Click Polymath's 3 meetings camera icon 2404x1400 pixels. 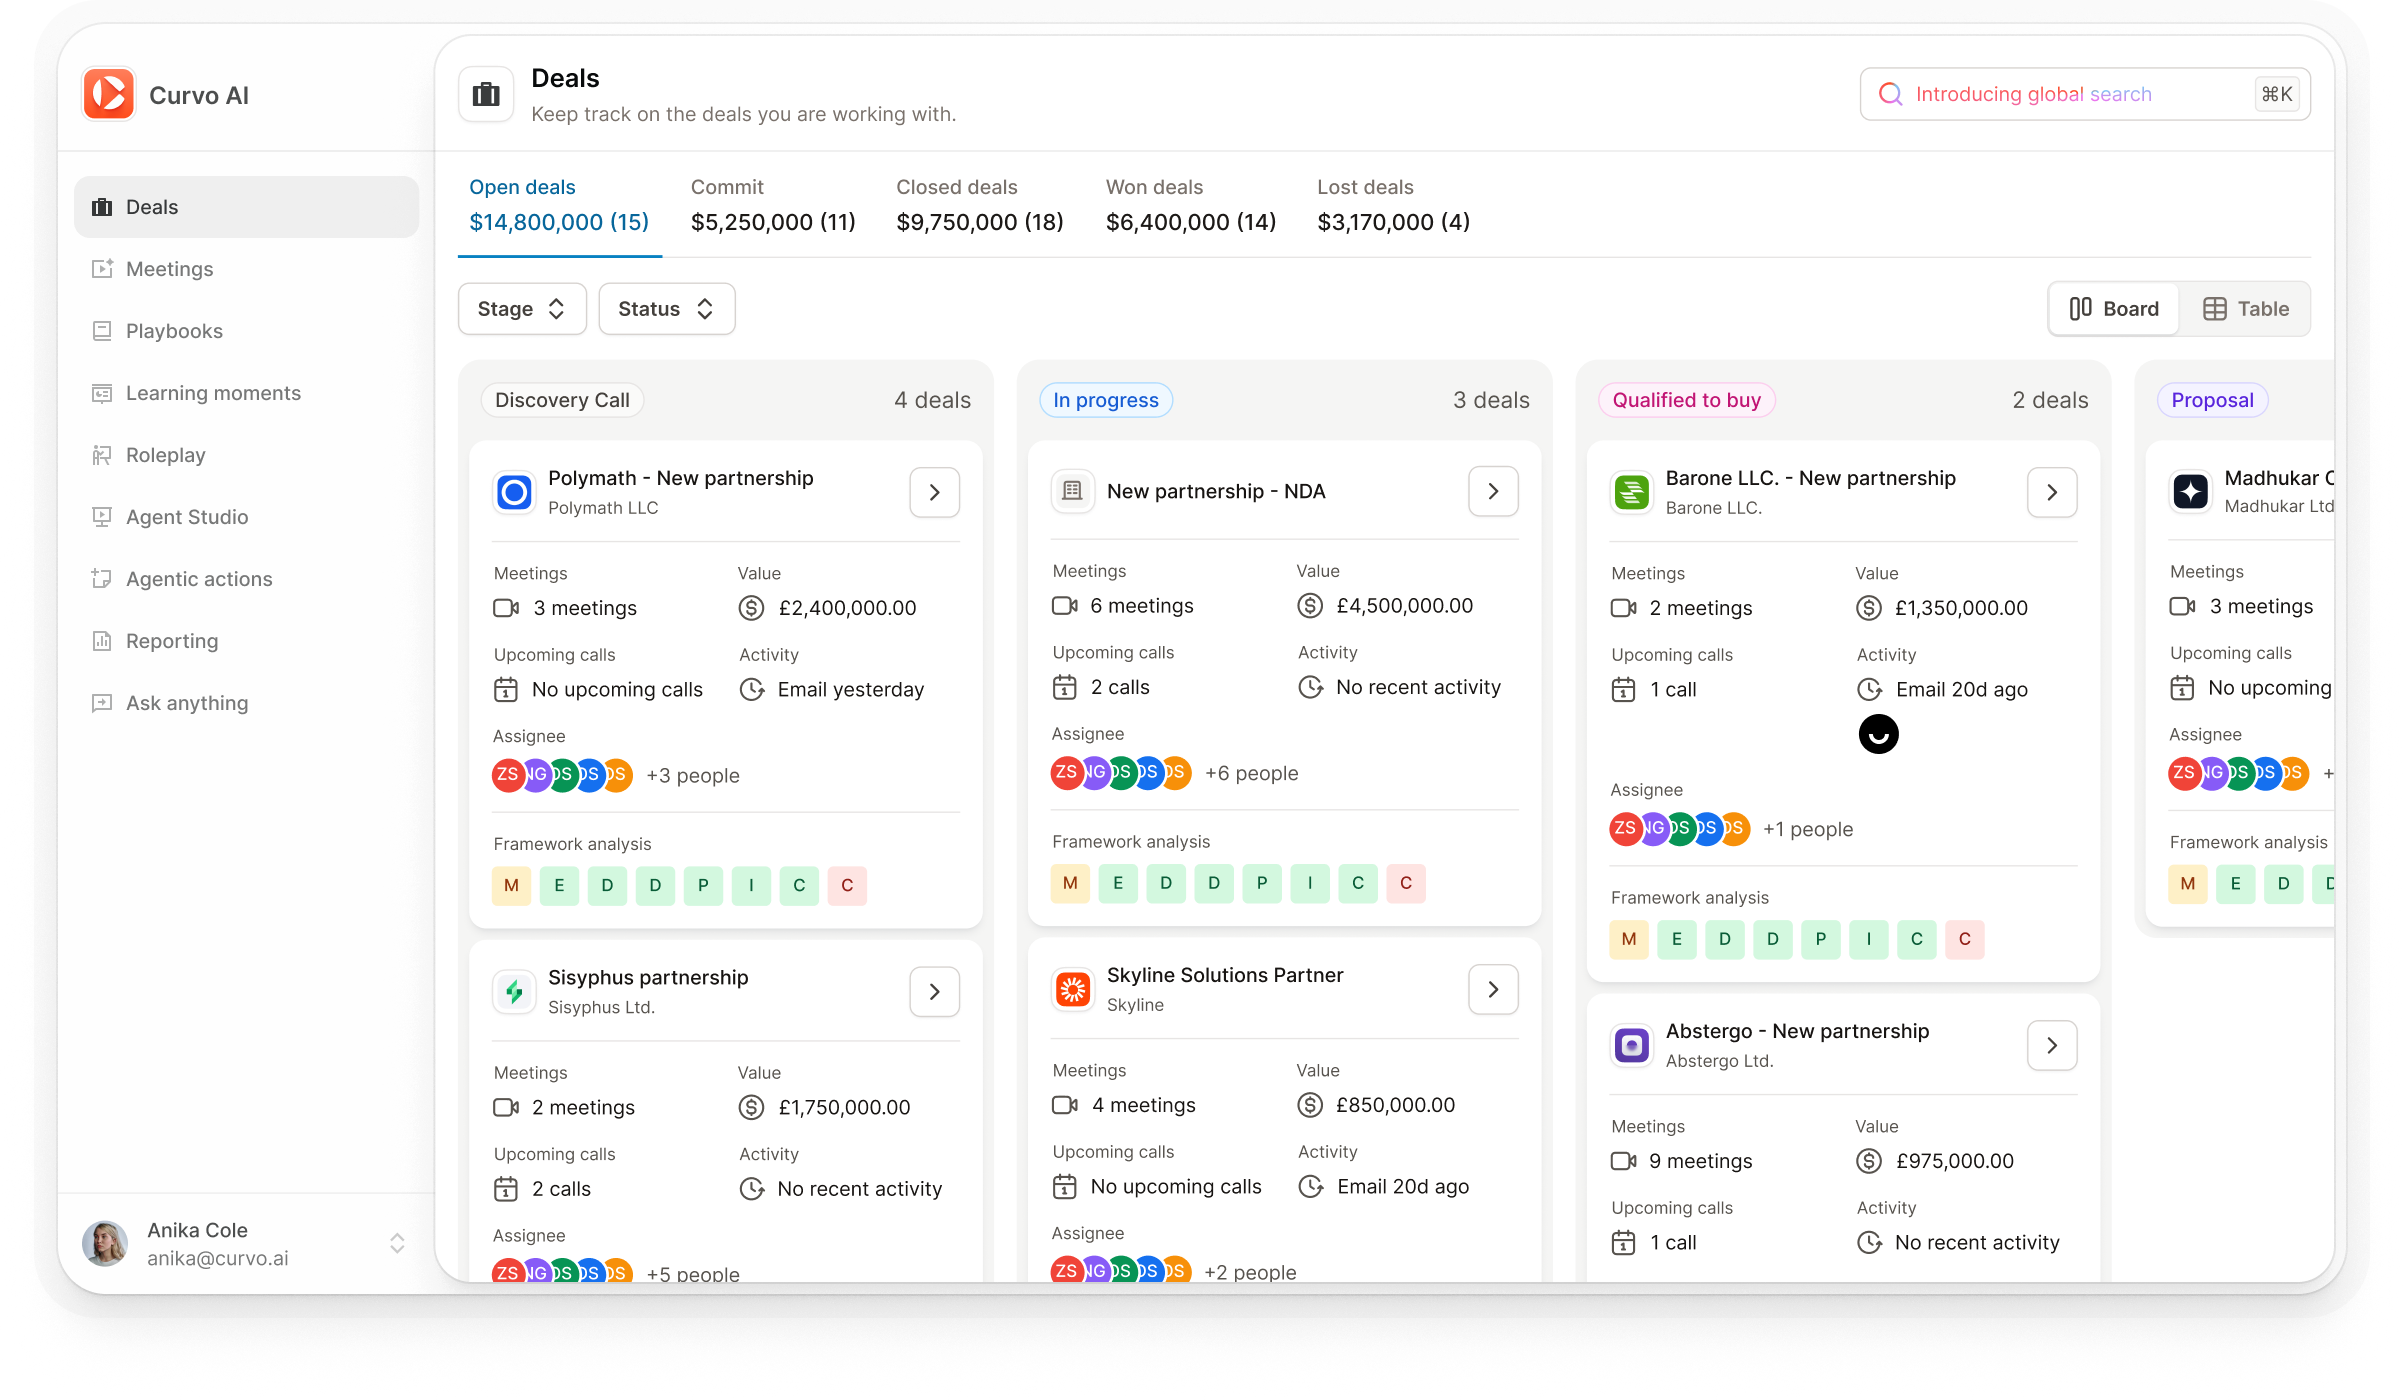click(506, 608)
